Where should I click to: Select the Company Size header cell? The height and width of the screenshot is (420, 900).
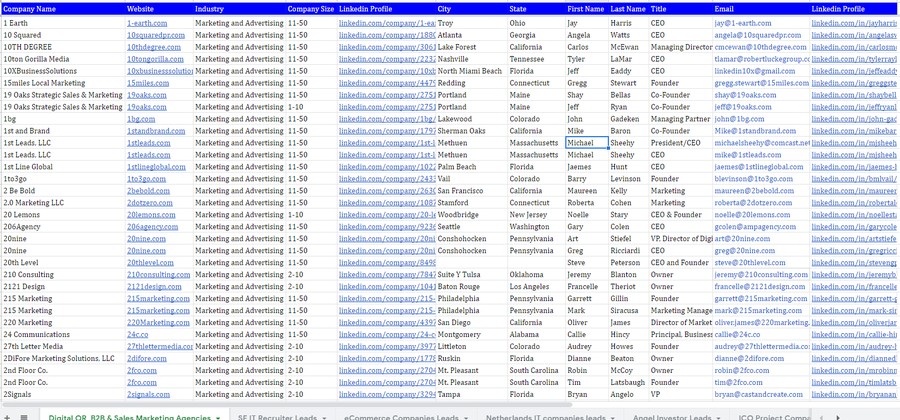tap(311, 9)
